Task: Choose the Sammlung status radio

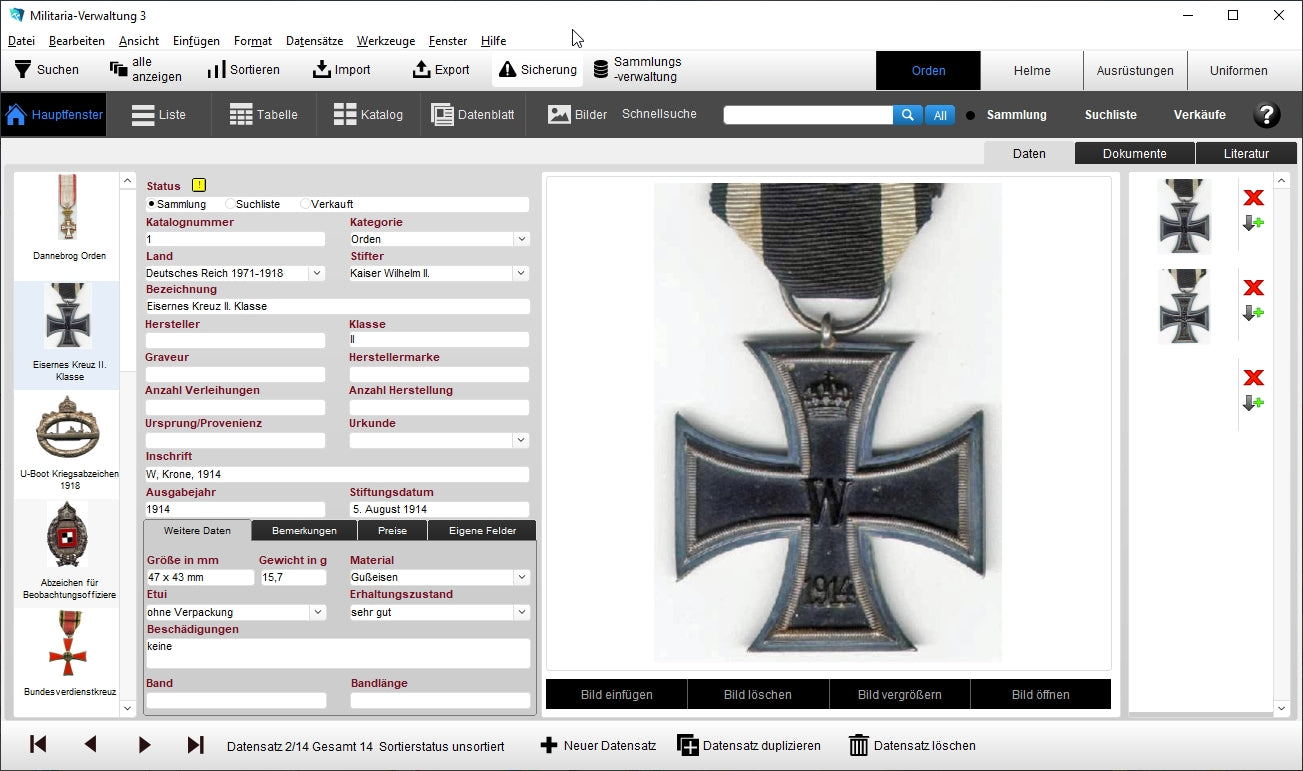Action: pos(152,204)
